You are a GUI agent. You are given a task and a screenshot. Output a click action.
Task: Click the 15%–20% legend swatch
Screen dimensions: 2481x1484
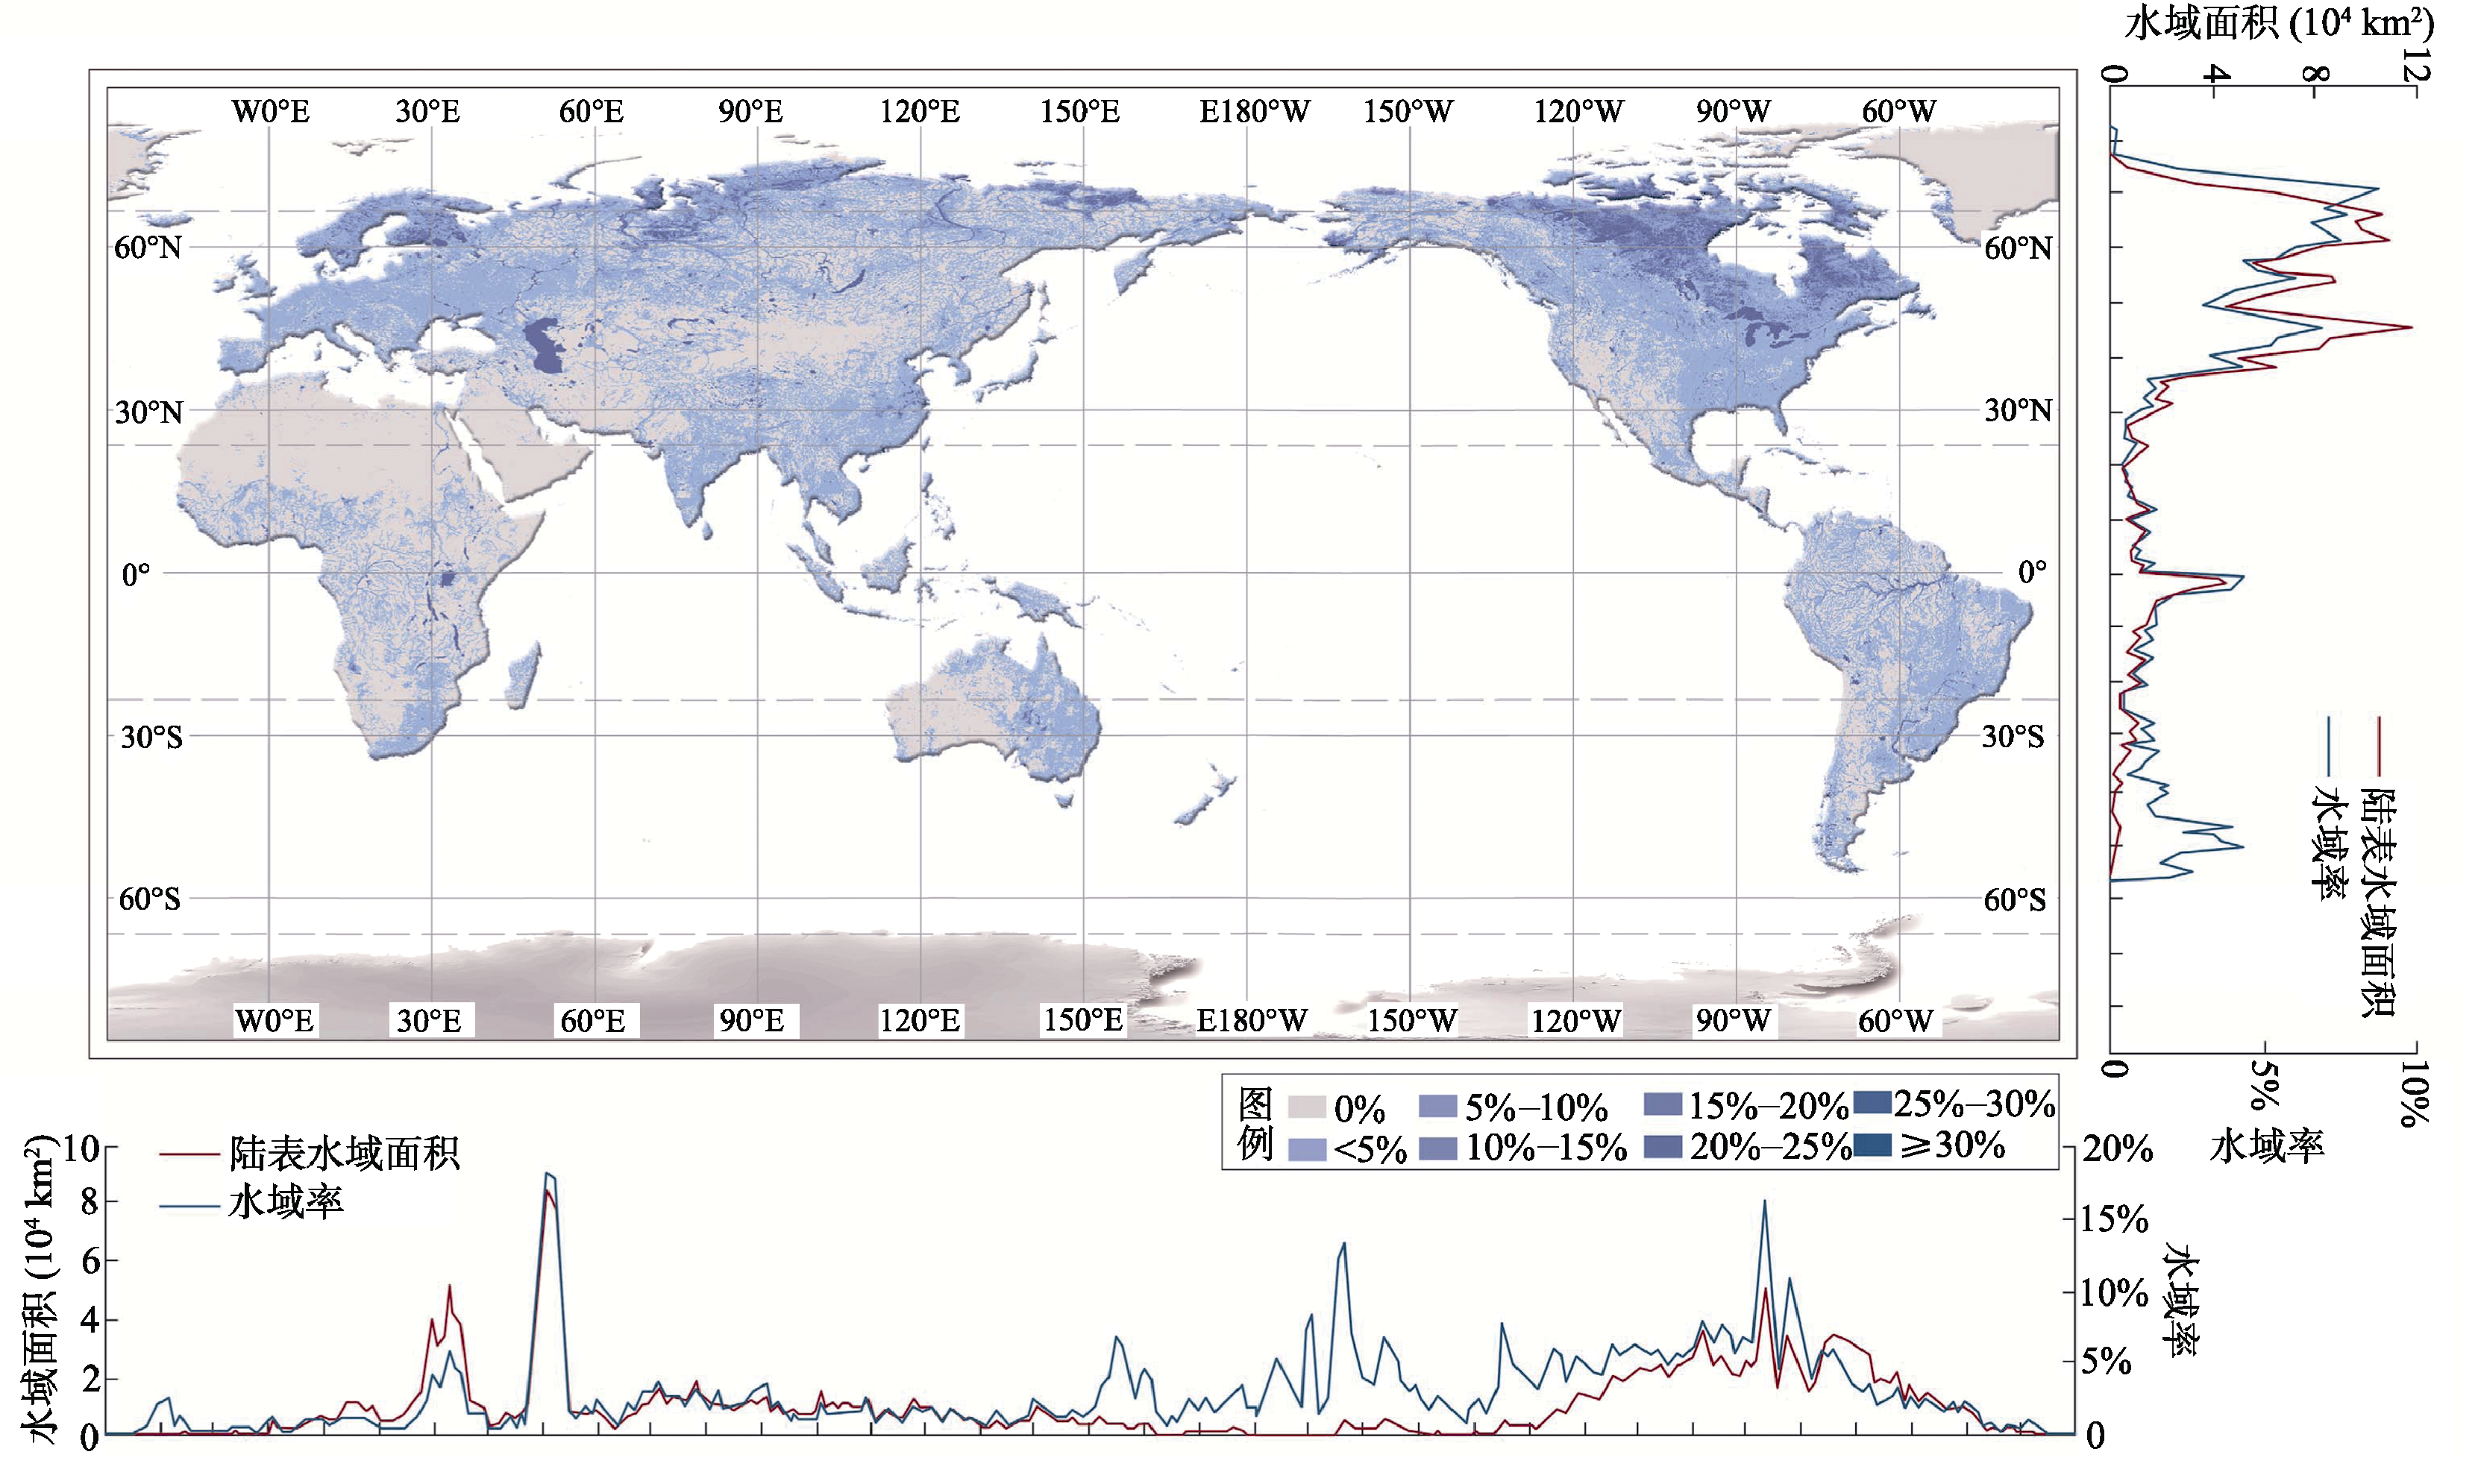point(1662,1105)
